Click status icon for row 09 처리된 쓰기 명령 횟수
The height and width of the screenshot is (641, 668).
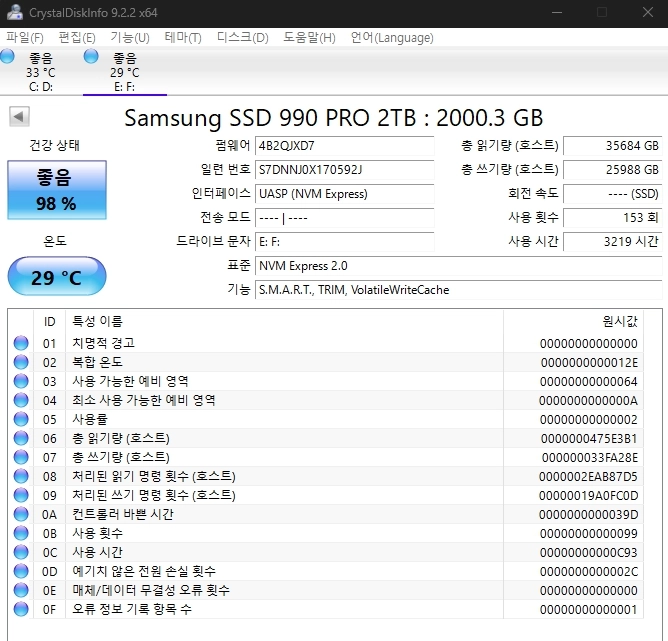tap(21, 495)
